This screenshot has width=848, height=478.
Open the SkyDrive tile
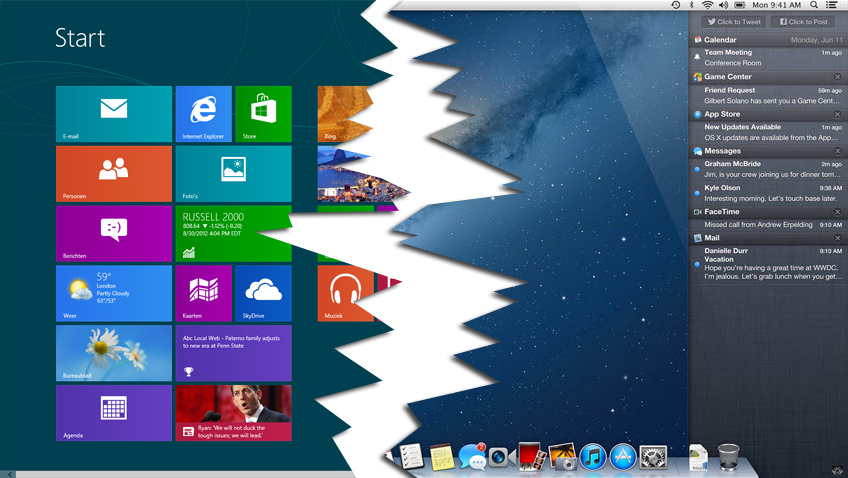[x=263, y=293]
